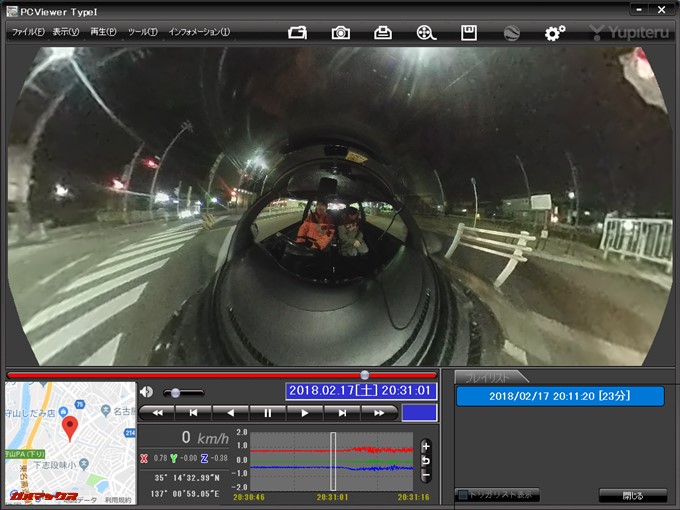Expand the インフォメーション(I) menu

coord(199,32)
